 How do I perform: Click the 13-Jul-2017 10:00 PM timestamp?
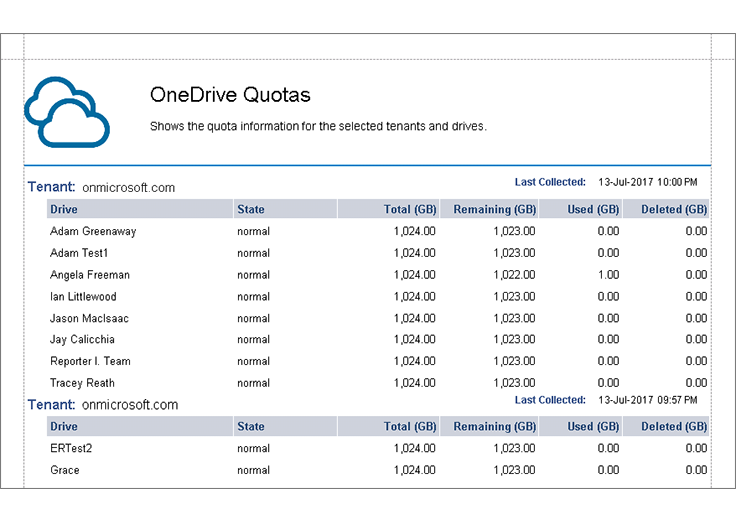(648, 182)
